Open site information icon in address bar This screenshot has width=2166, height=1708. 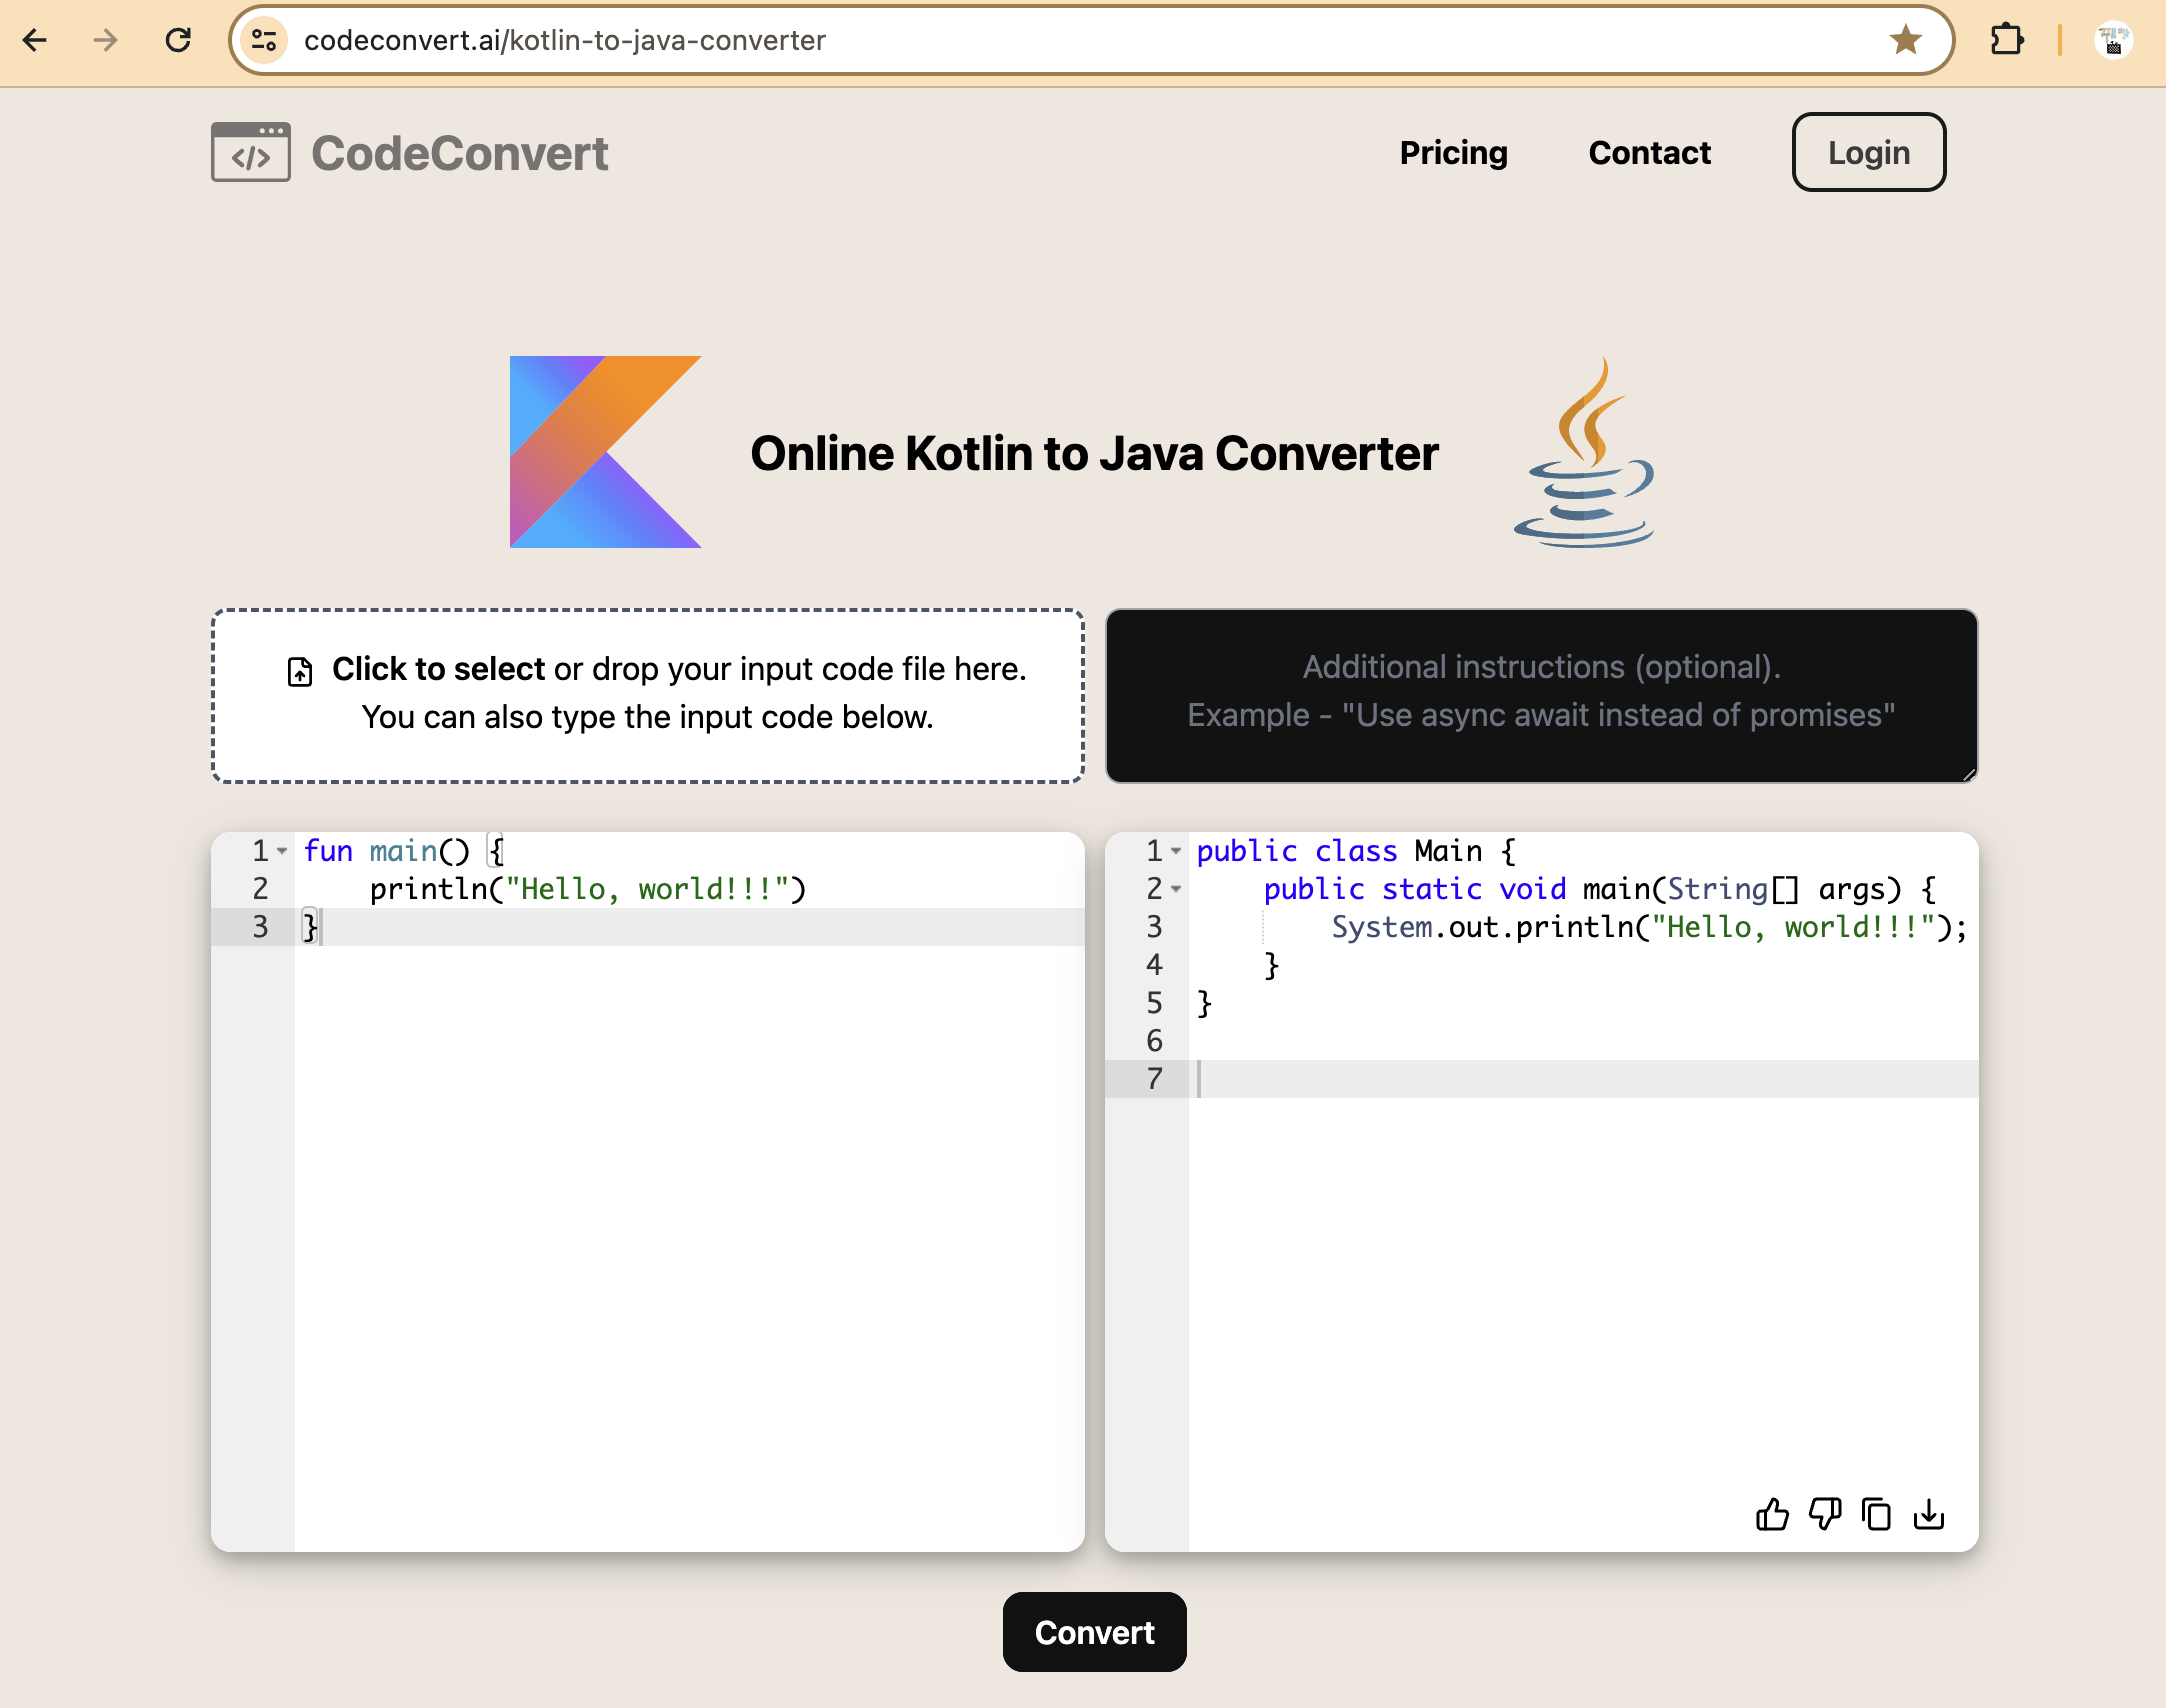click(264, 40)
